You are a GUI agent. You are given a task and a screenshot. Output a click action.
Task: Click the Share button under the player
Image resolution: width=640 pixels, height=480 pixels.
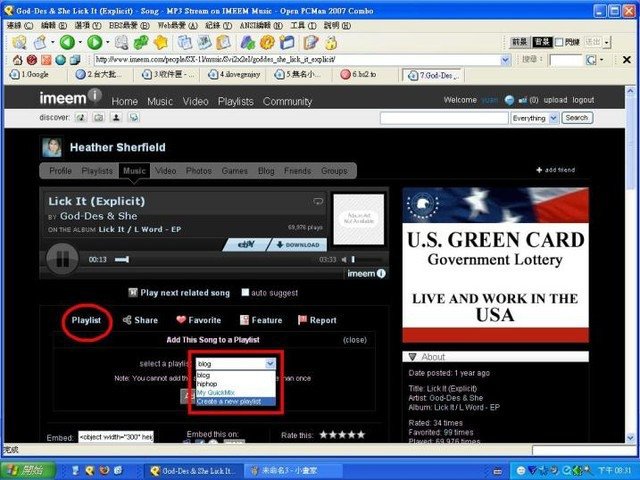coord(140,320)
